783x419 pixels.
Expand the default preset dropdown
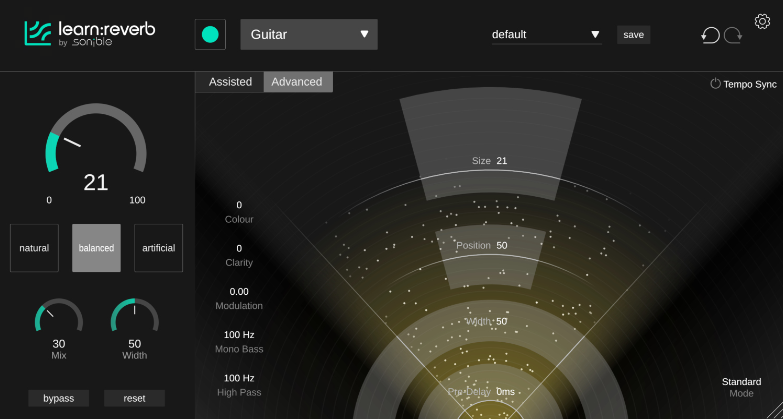(x=546, y=35)
